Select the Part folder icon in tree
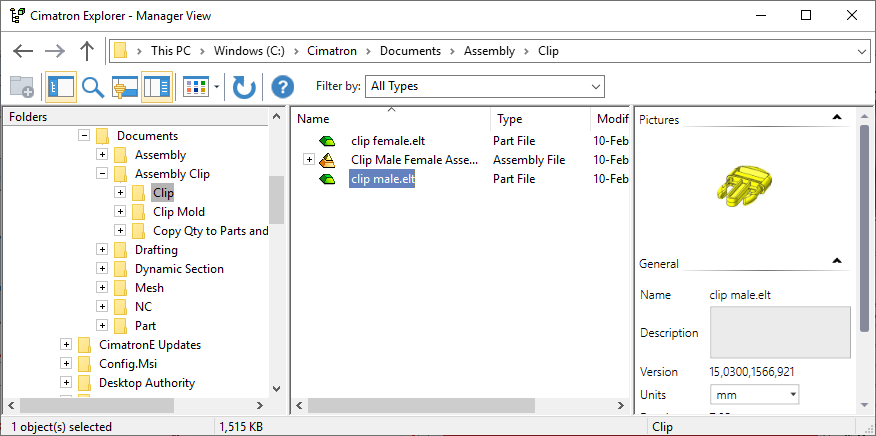The image size is (876, 436). pyautogui.click(x=121, y=326)
